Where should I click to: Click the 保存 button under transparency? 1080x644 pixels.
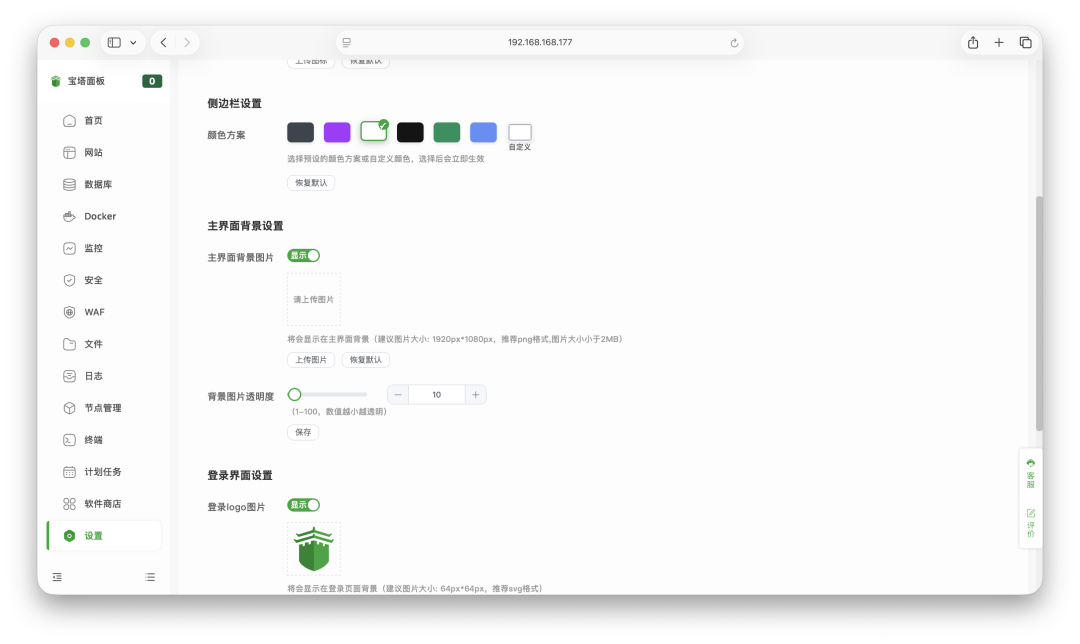pos(303,433)
